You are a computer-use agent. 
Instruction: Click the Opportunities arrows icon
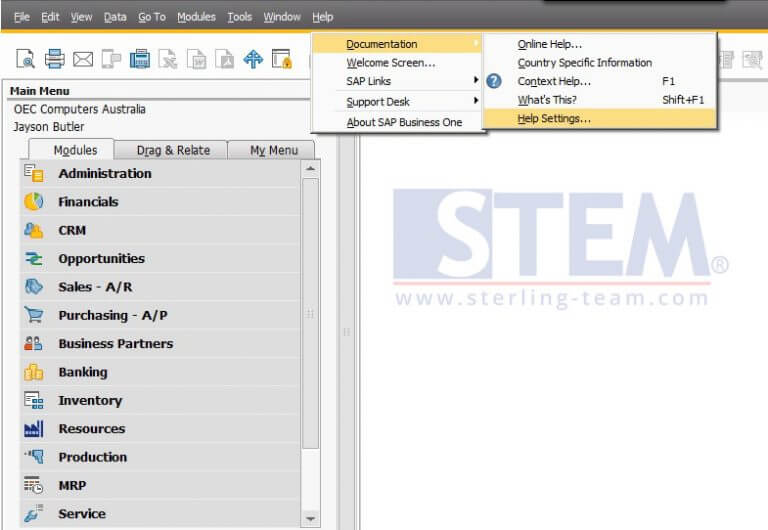click(x=33, y=258)
